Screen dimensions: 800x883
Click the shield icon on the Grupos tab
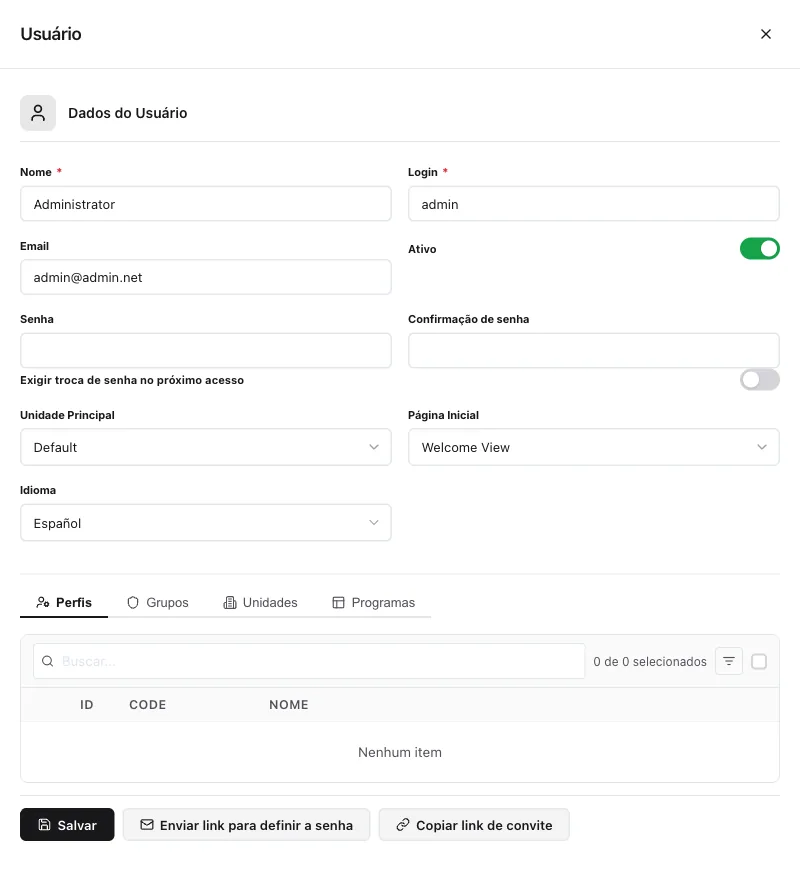133,603
